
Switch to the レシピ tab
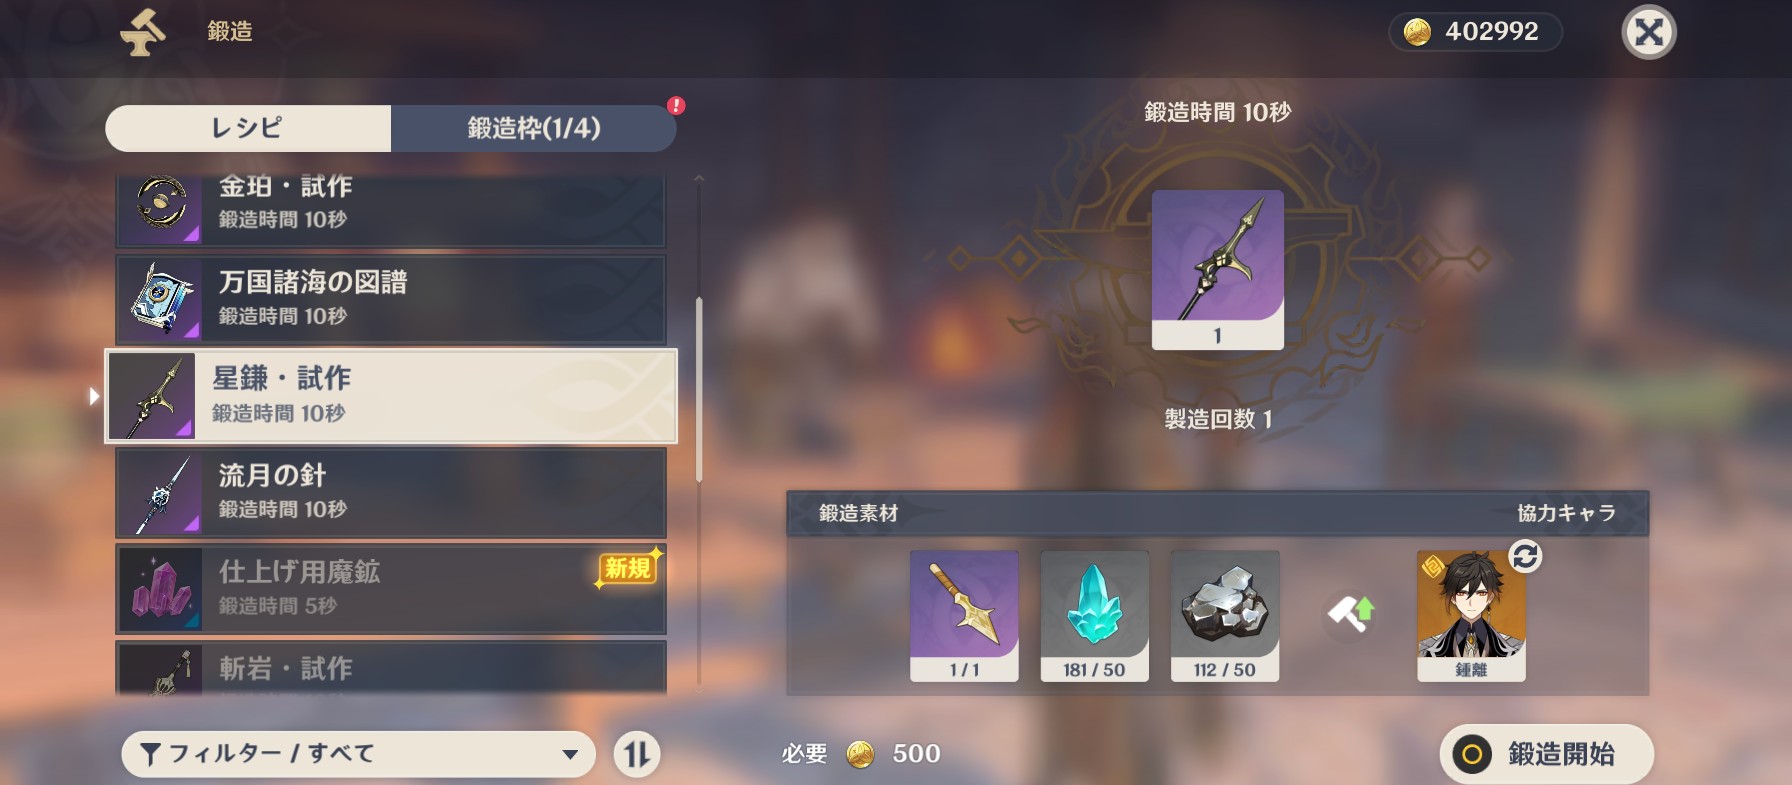pos(248,128)
